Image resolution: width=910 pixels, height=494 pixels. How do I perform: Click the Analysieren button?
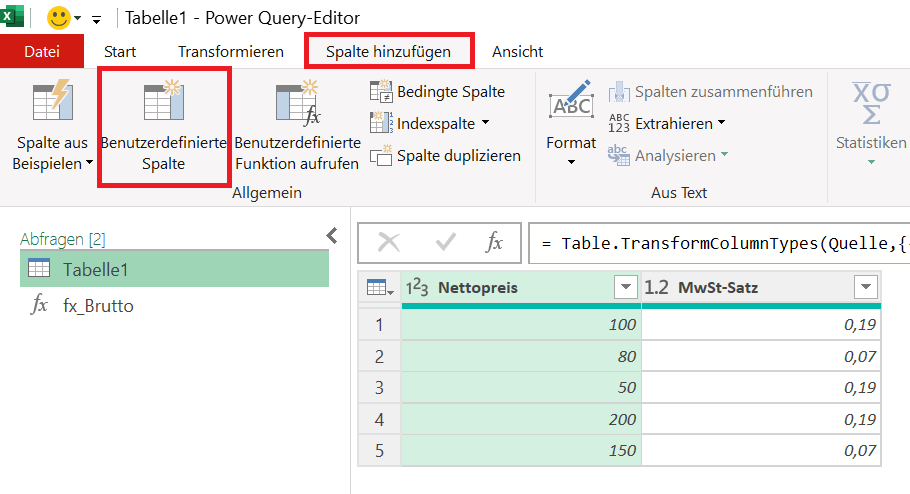click(x=667, y=156)
